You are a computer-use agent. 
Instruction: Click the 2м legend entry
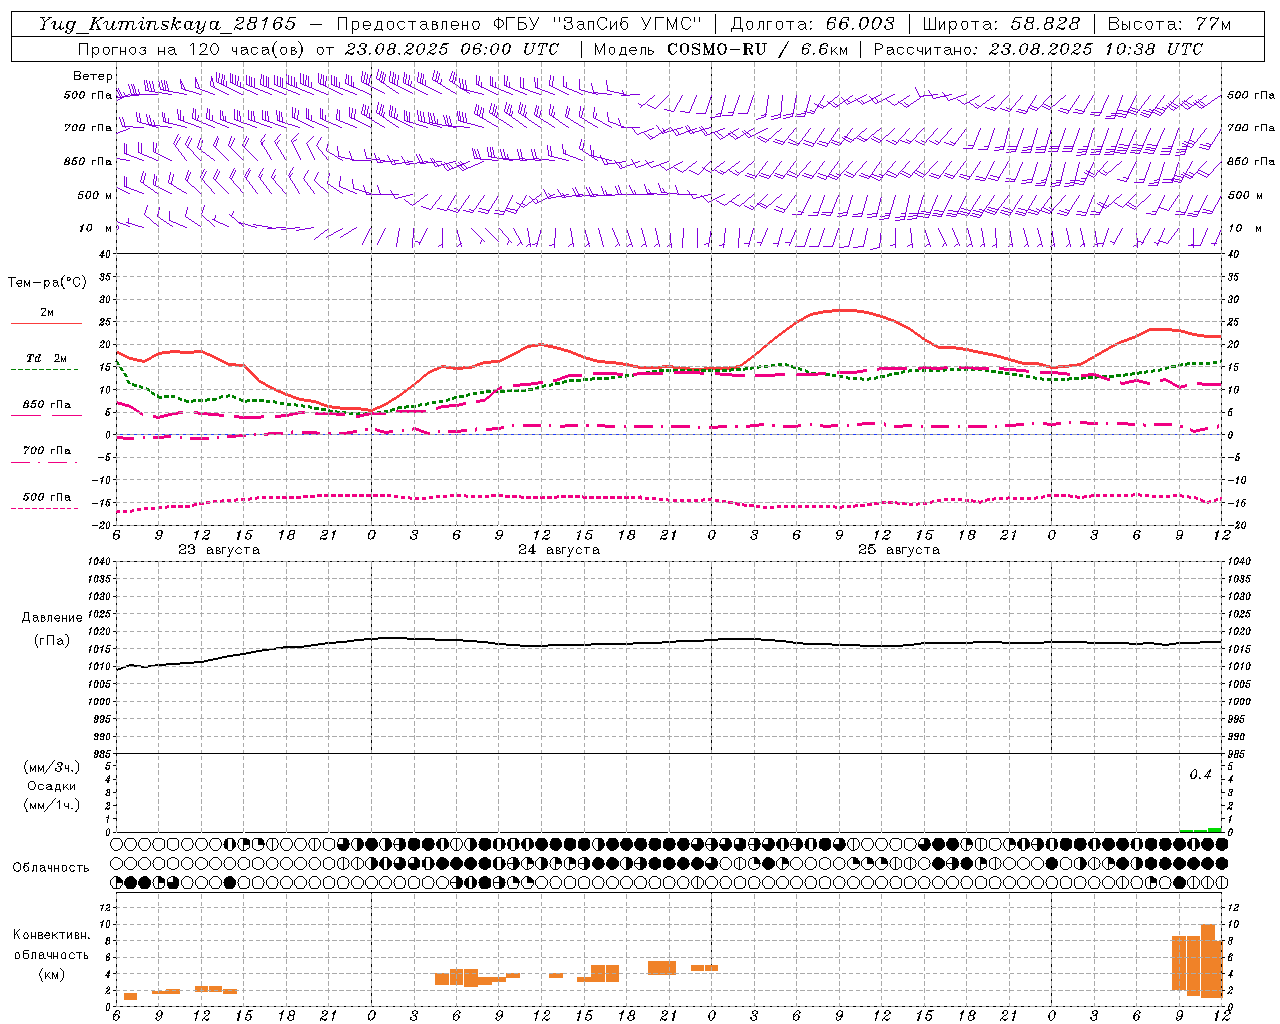pos(47,312)
